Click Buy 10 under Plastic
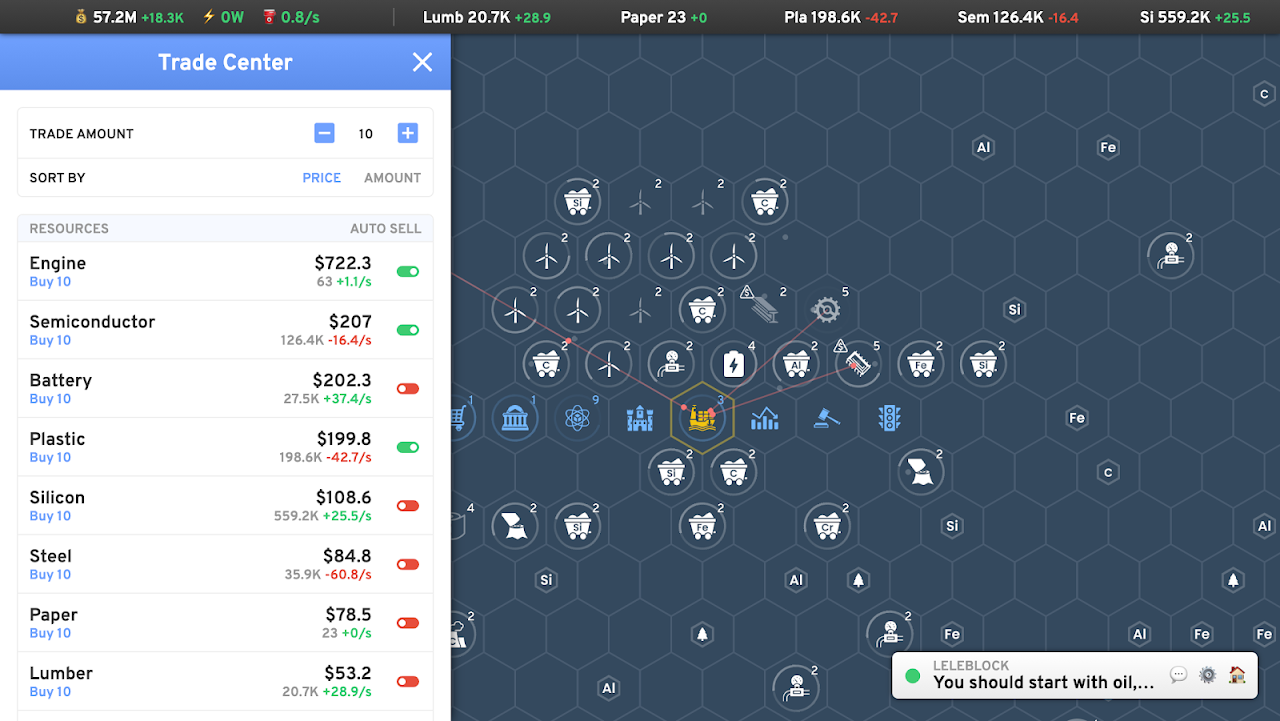Screen dimensions: 1280x721 click(x=50, y=458)
